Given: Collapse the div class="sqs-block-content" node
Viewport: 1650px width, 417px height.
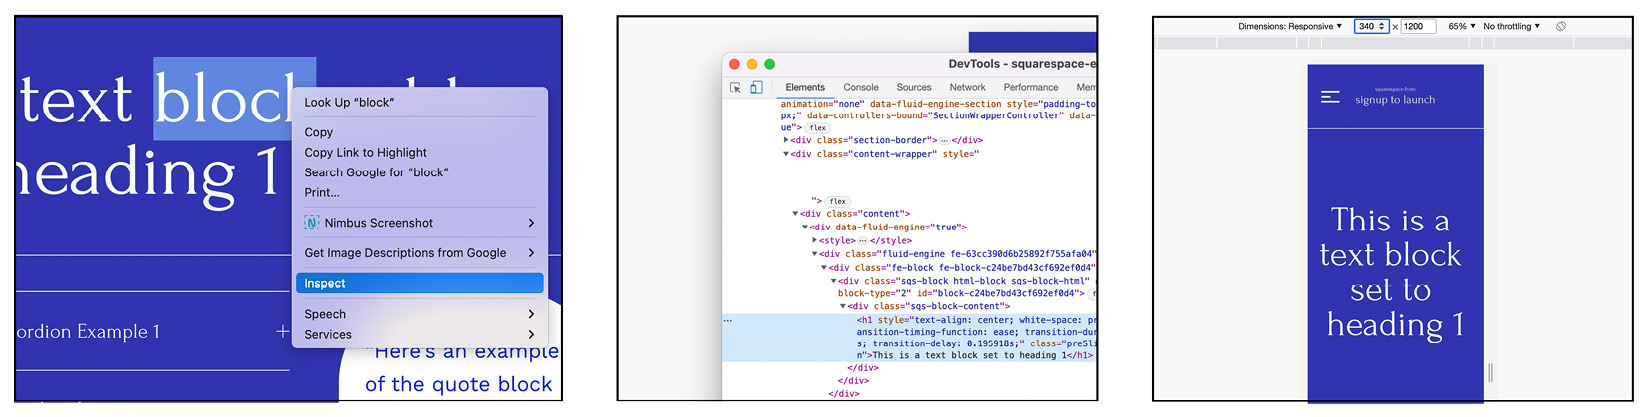Looking at the screenshot, I should click(x=843, y=306).
